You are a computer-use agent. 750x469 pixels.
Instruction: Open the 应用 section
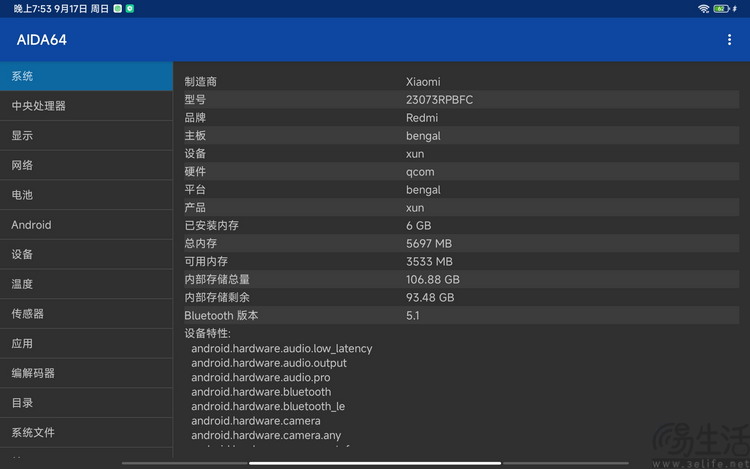(x=86, y=343)
